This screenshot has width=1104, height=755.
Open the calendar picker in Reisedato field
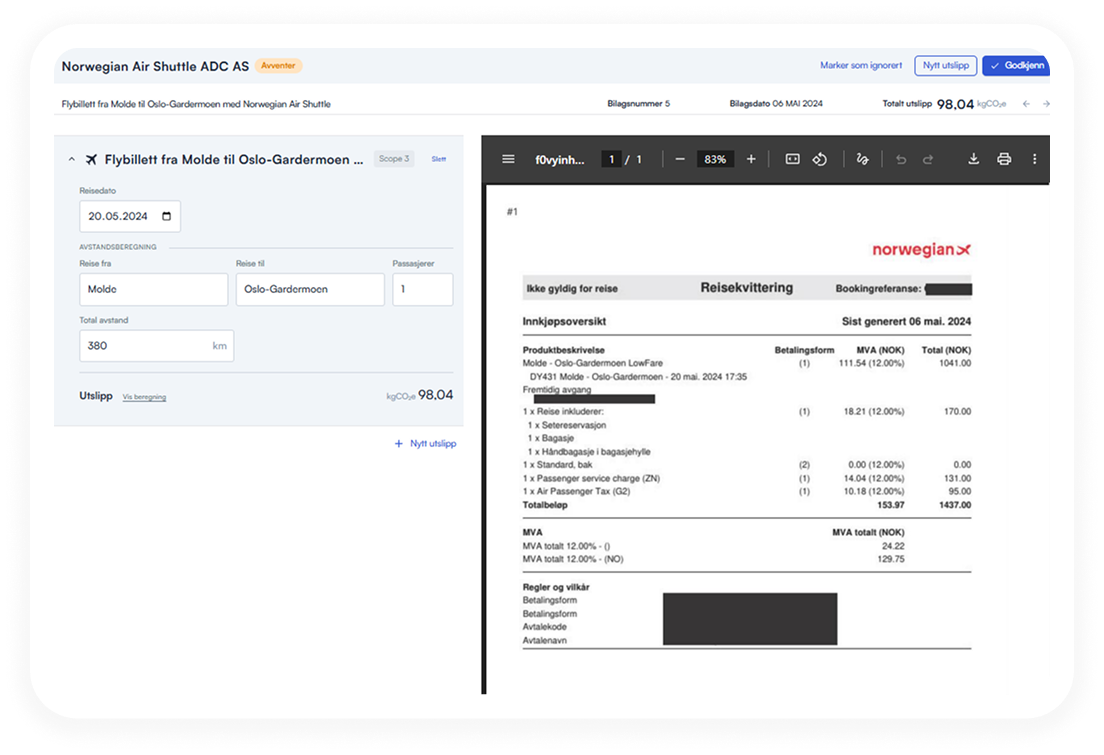tap(166, 216)
